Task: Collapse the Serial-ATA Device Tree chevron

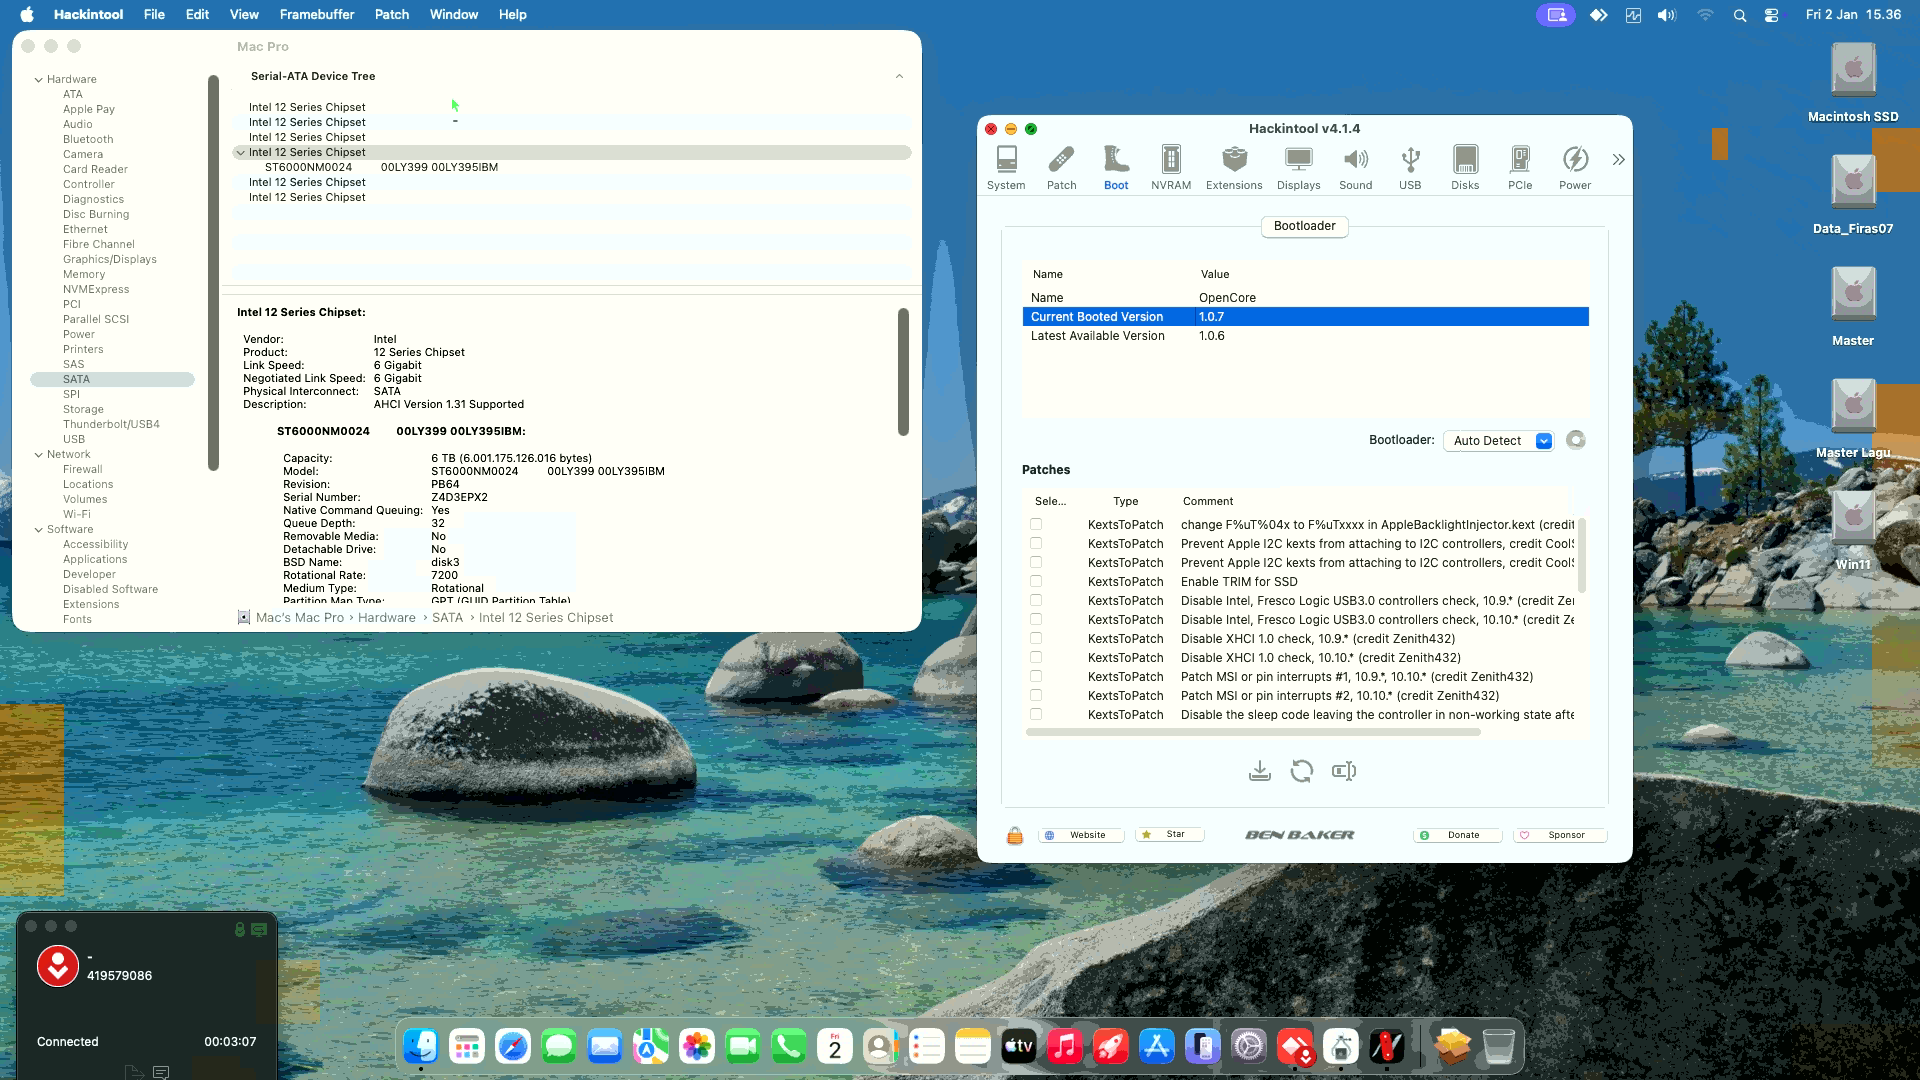Action: pyautogui.click(x=899, y=76)
